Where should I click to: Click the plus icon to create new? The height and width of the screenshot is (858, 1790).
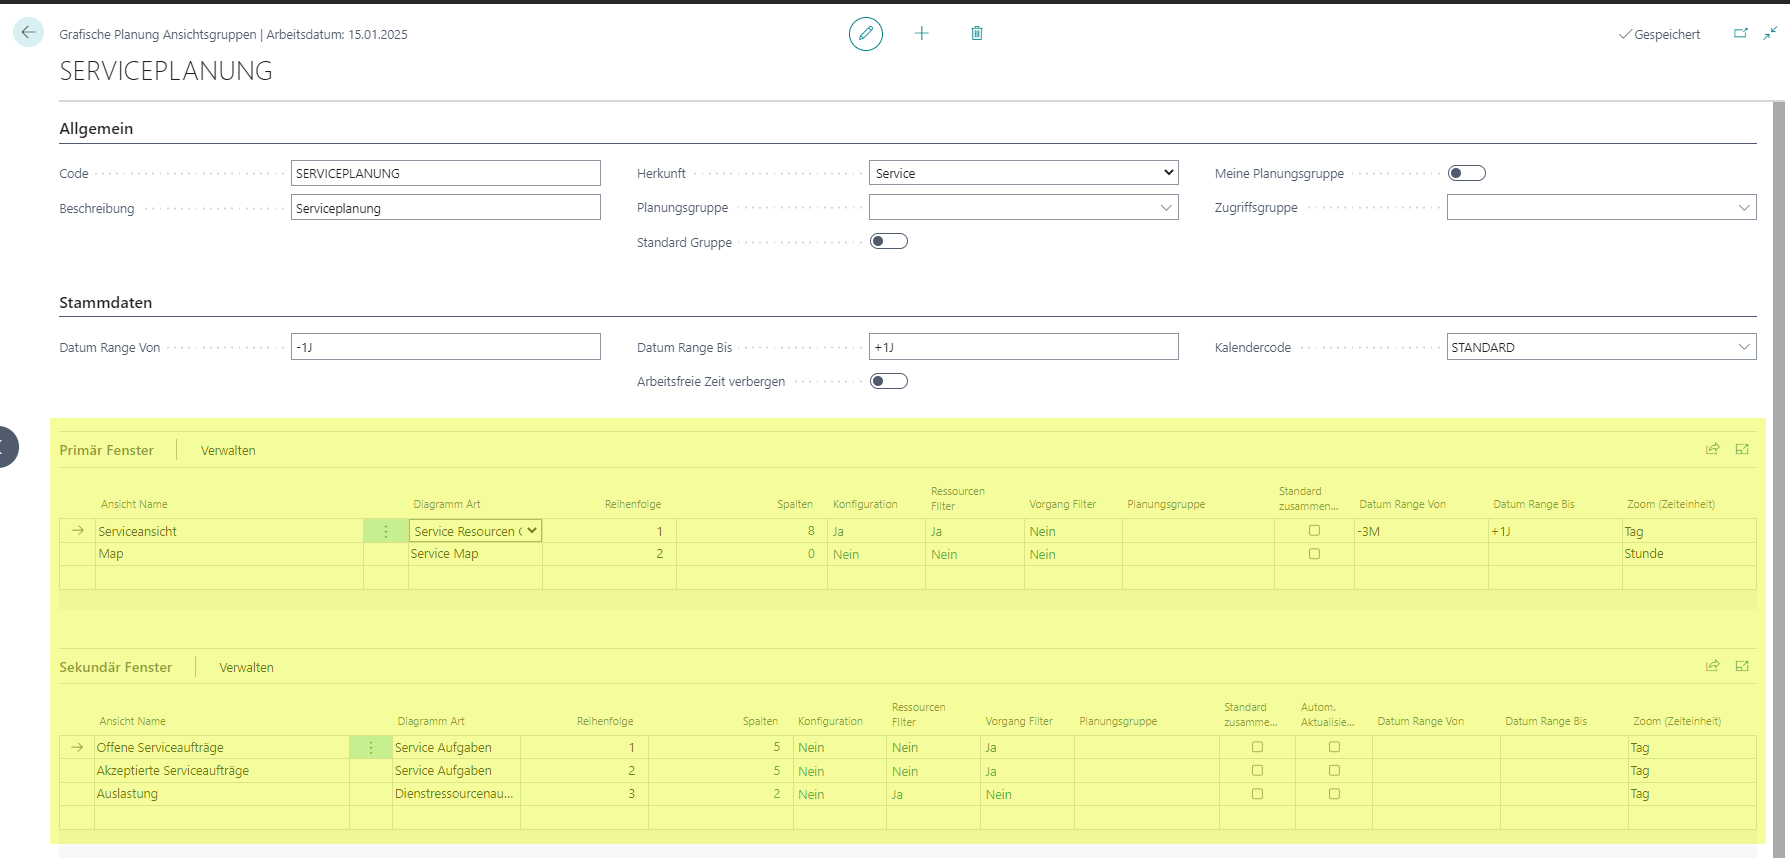(x=922, y=34)
